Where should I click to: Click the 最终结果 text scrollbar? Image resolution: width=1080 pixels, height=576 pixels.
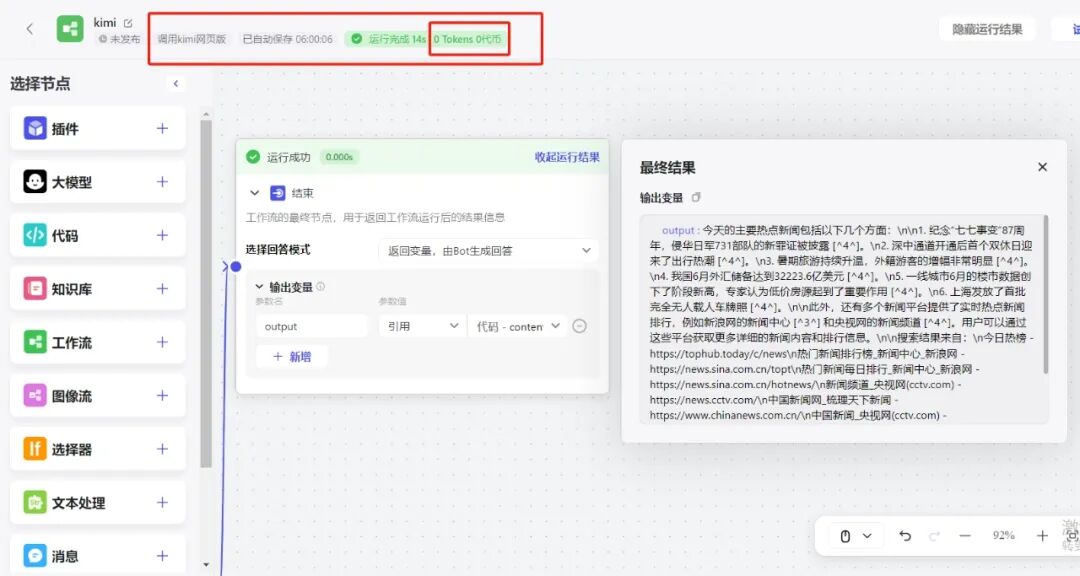click(1046, 294)
